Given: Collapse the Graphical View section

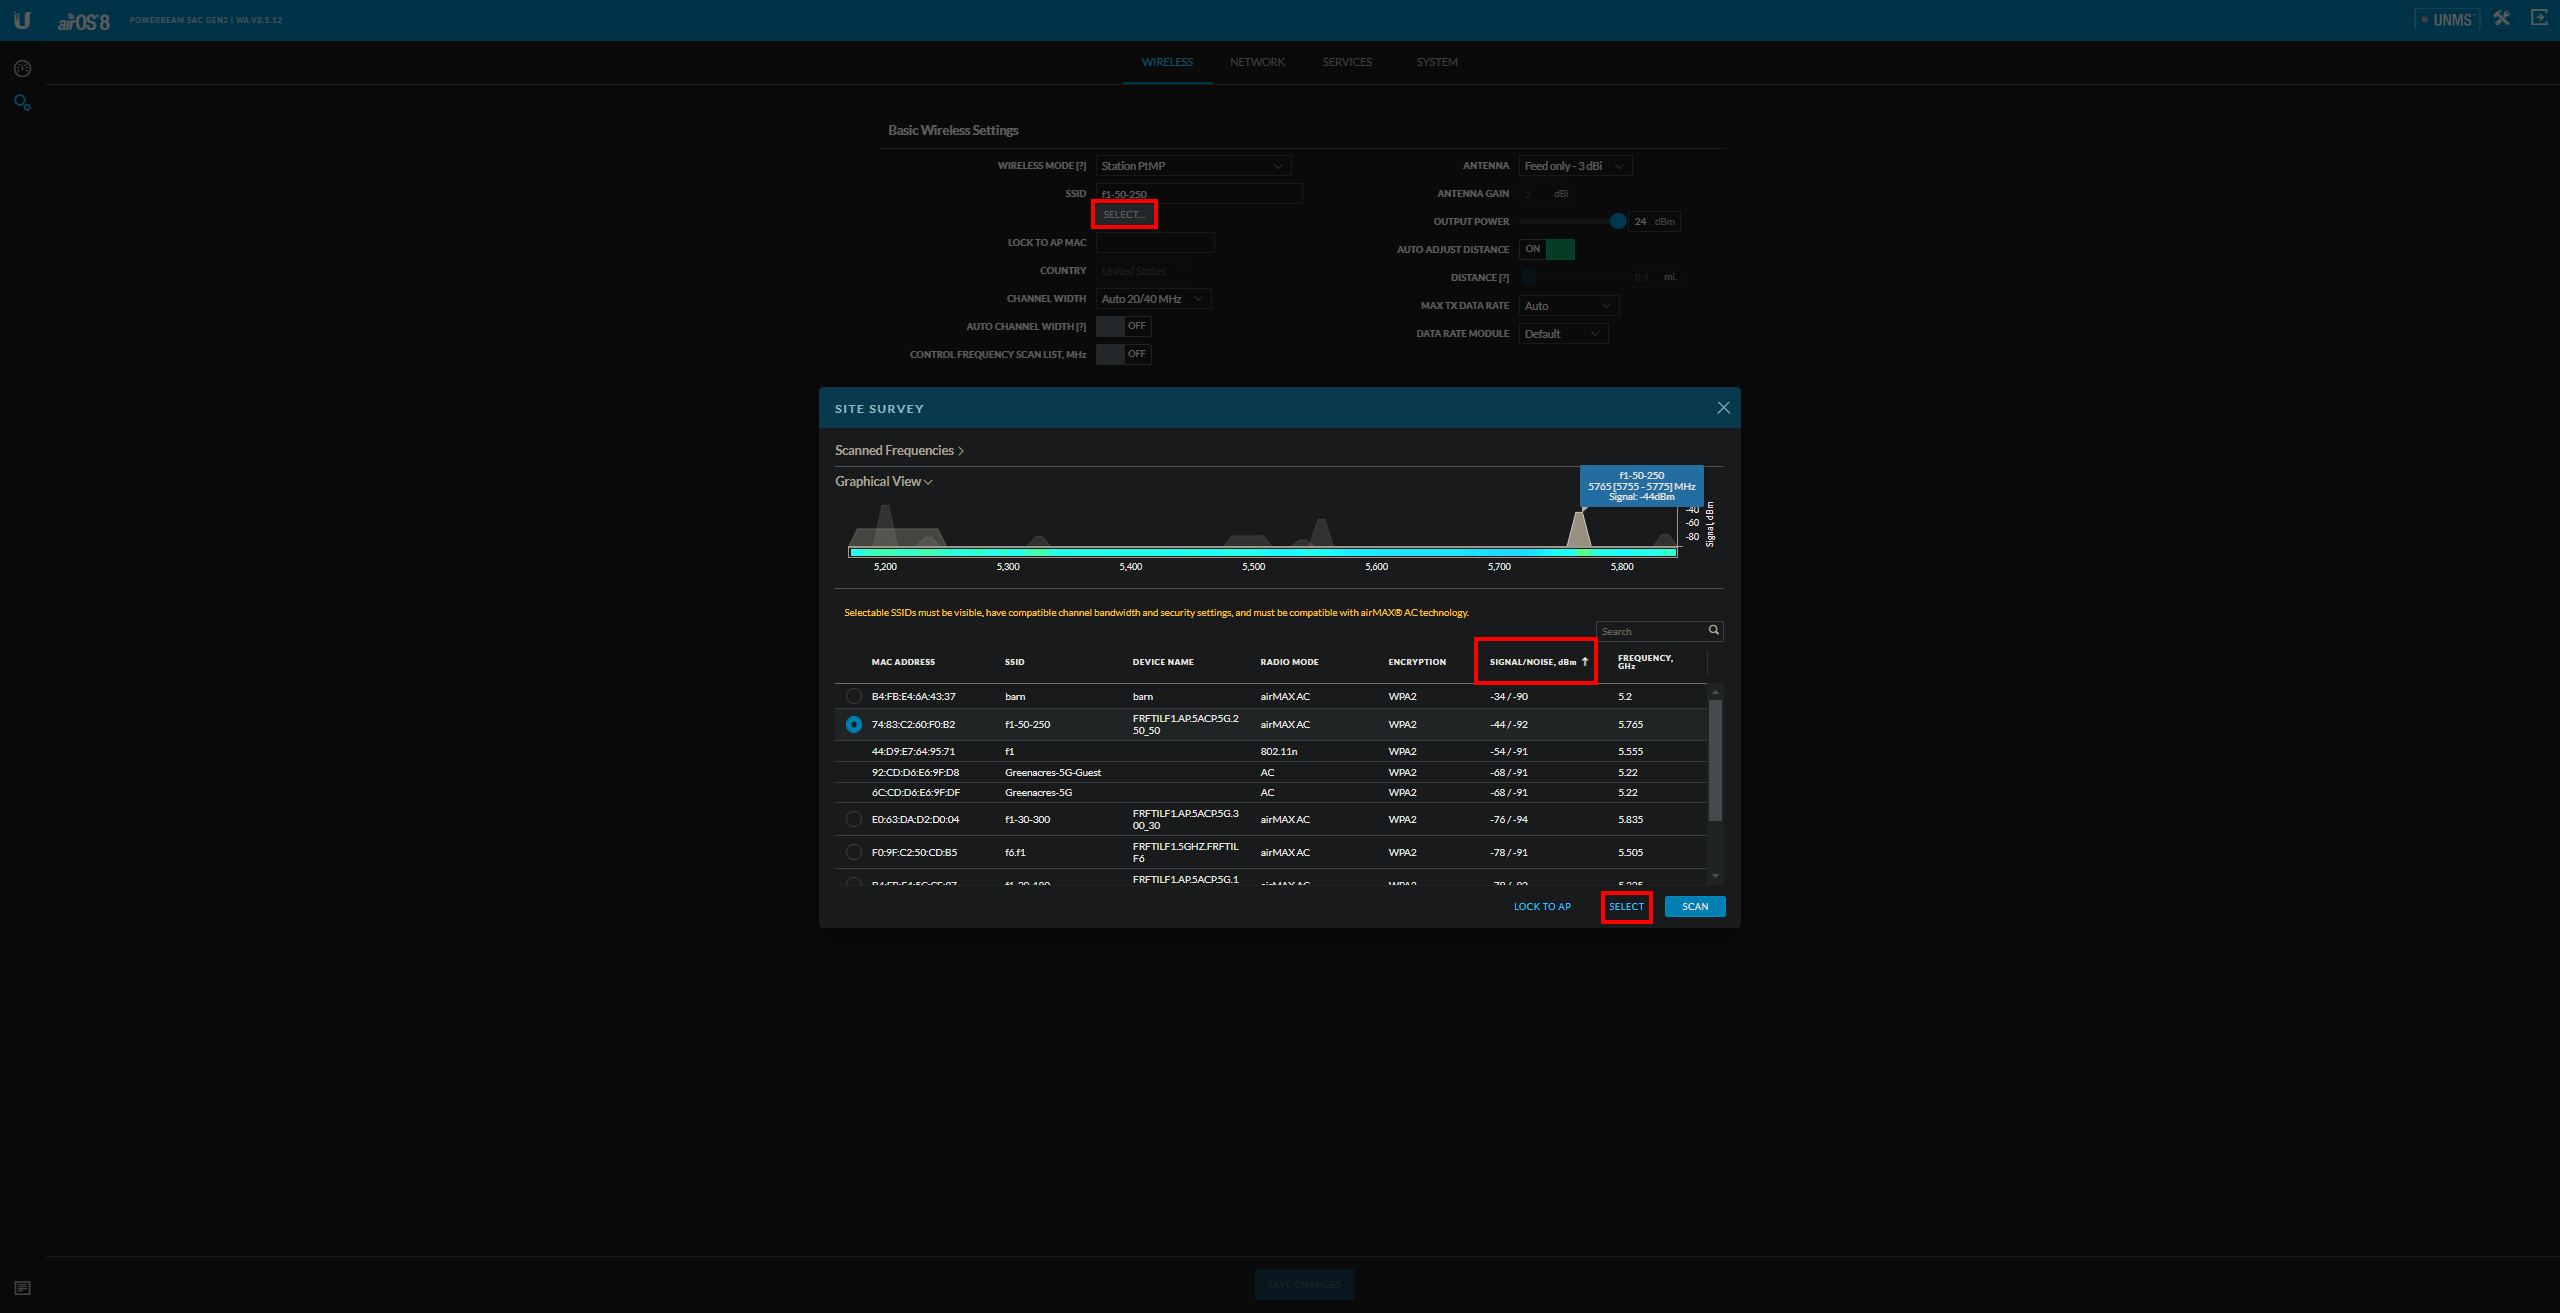Looking at the screenshot, I should coord(883,482).
